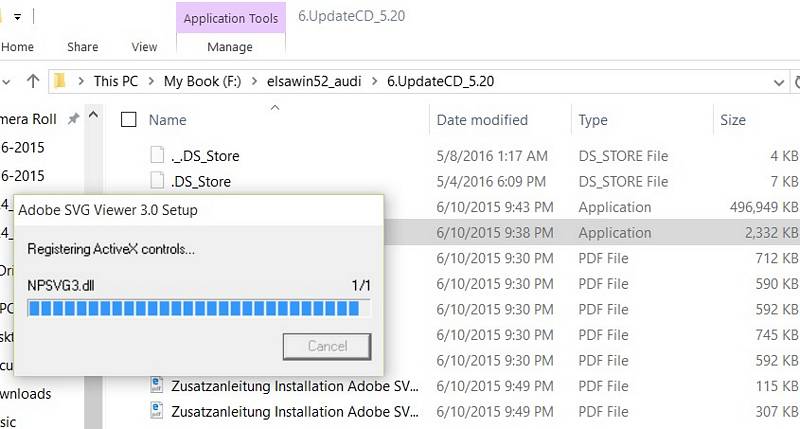The image size is (800, 429).
Task: Click the last Zusatzanleitung PDF file icon
Action: (157, 410)
